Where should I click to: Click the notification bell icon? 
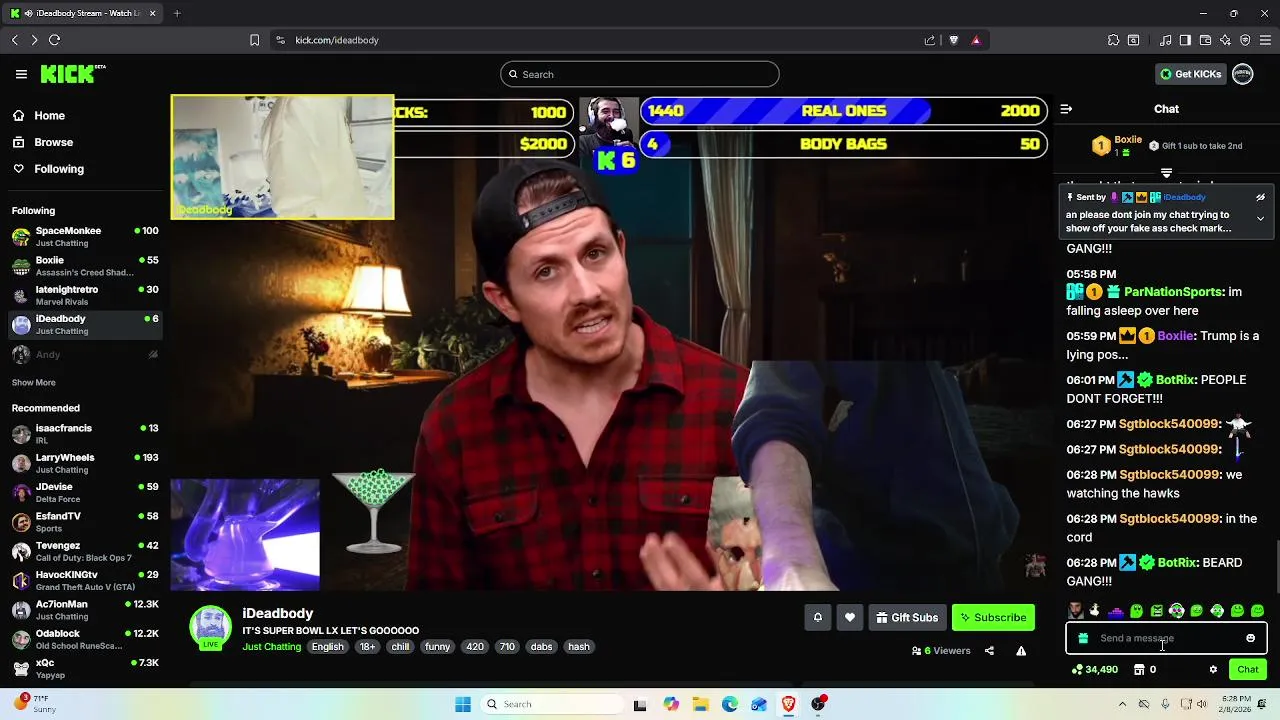[817, 618]
